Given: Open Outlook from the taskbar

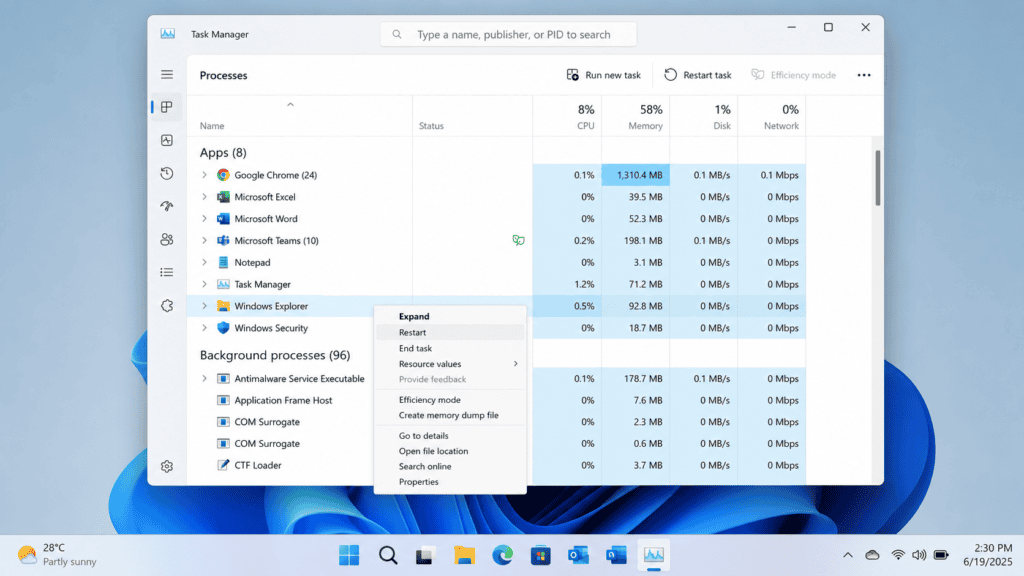Looking at the screenshot, I should click(x=578, y=555).
